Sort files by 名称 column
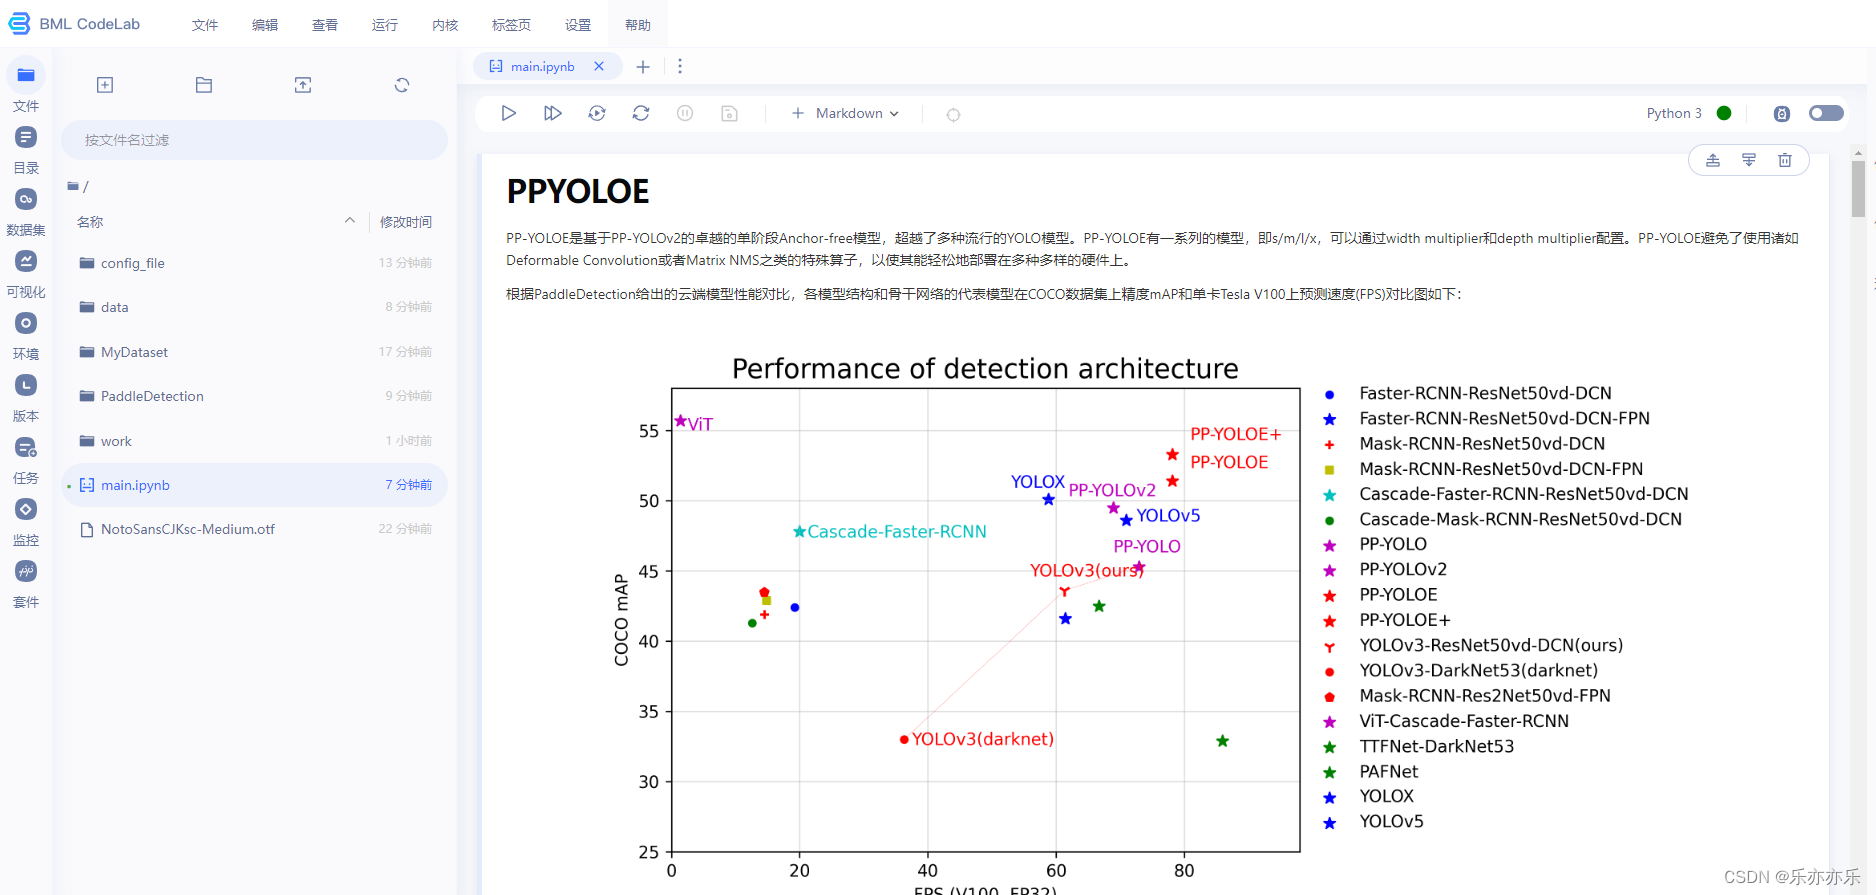 click(90, 222)
